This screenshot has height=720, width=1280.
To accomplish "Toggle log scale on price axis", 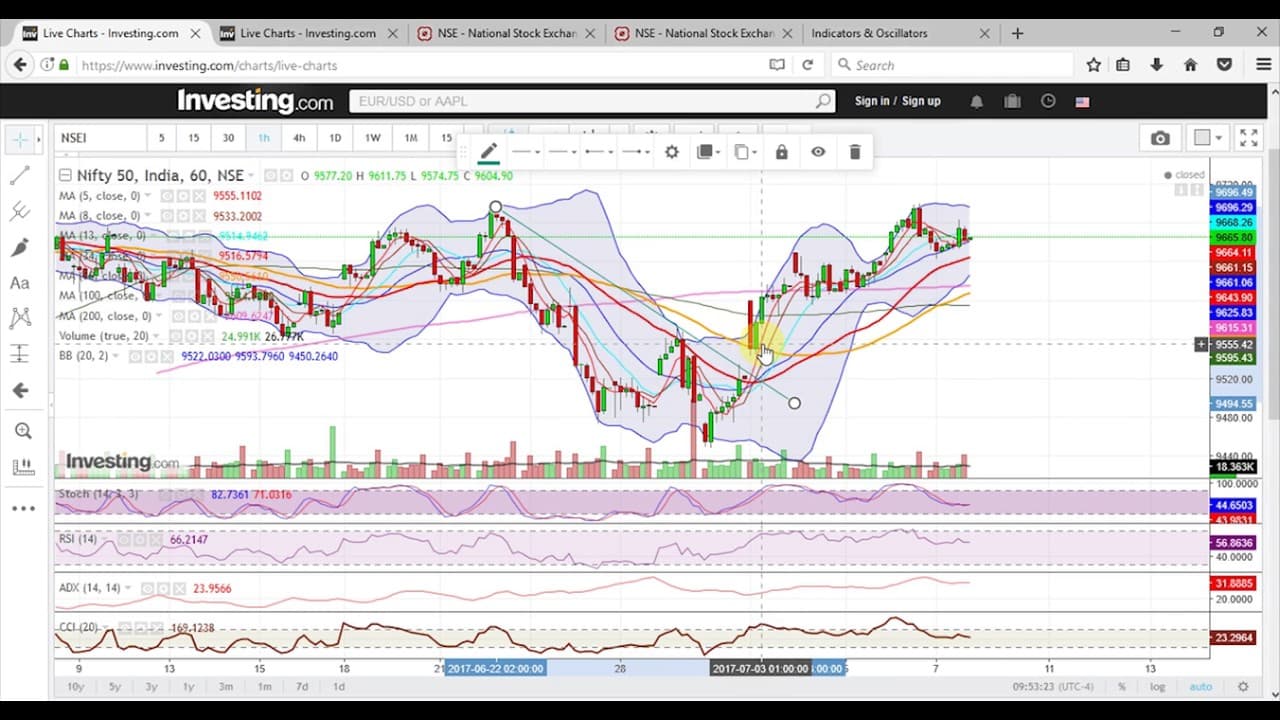I will [1157, 687].
